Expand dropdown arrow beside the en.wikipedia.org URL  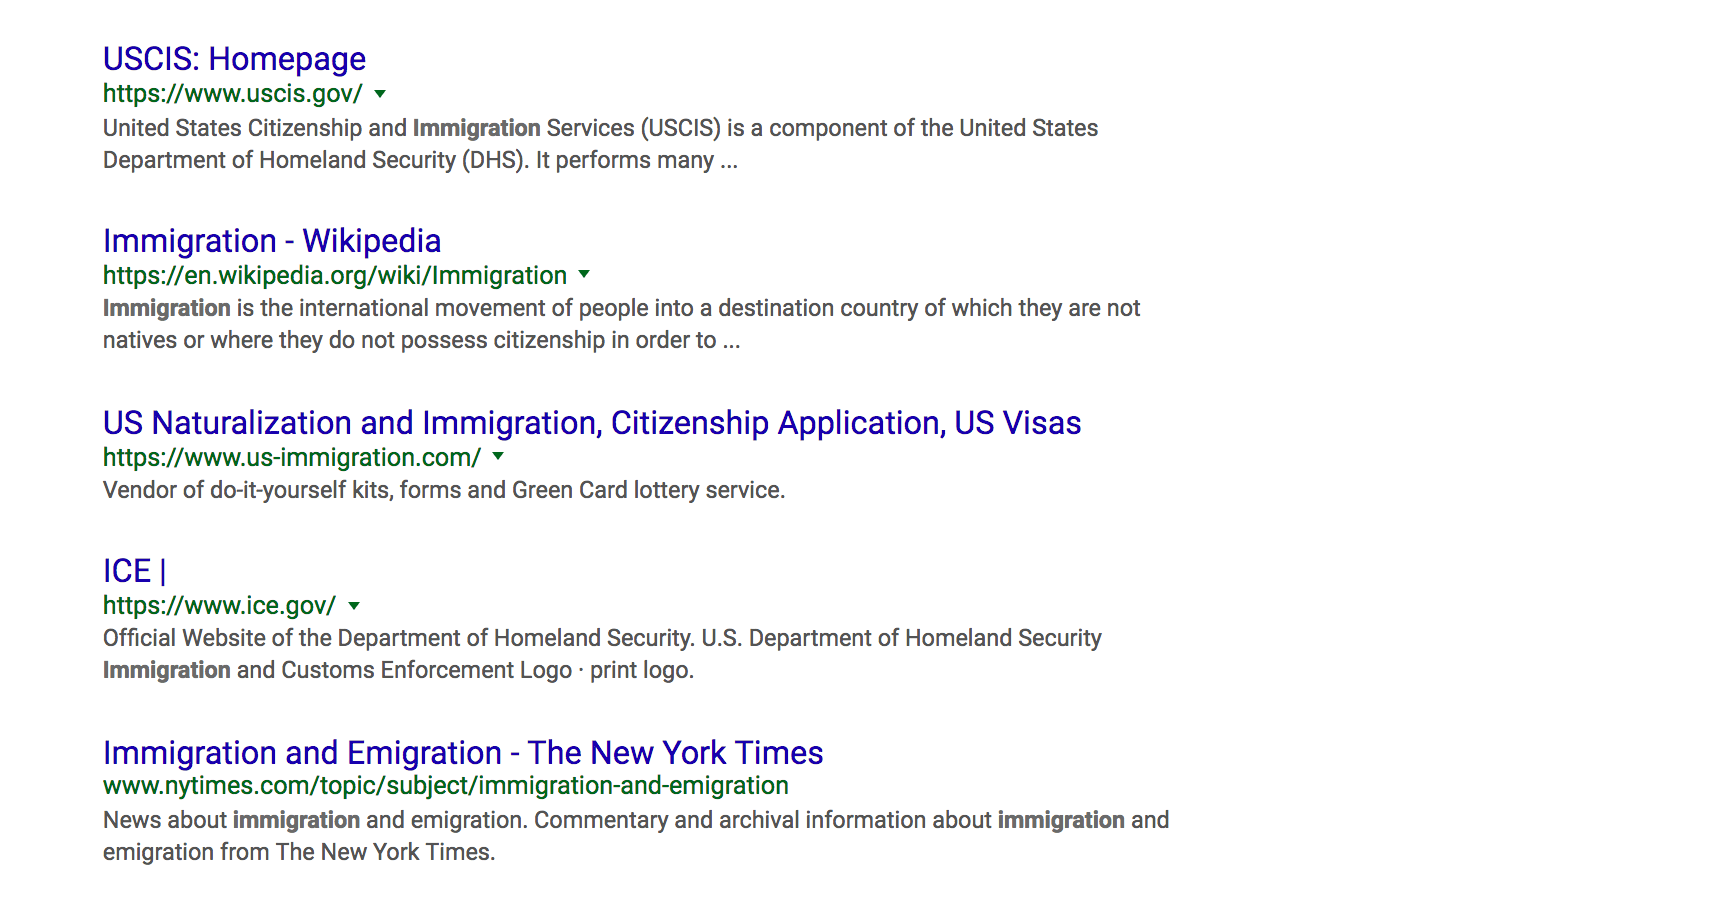pyautogui.click(x=584, y=275)
